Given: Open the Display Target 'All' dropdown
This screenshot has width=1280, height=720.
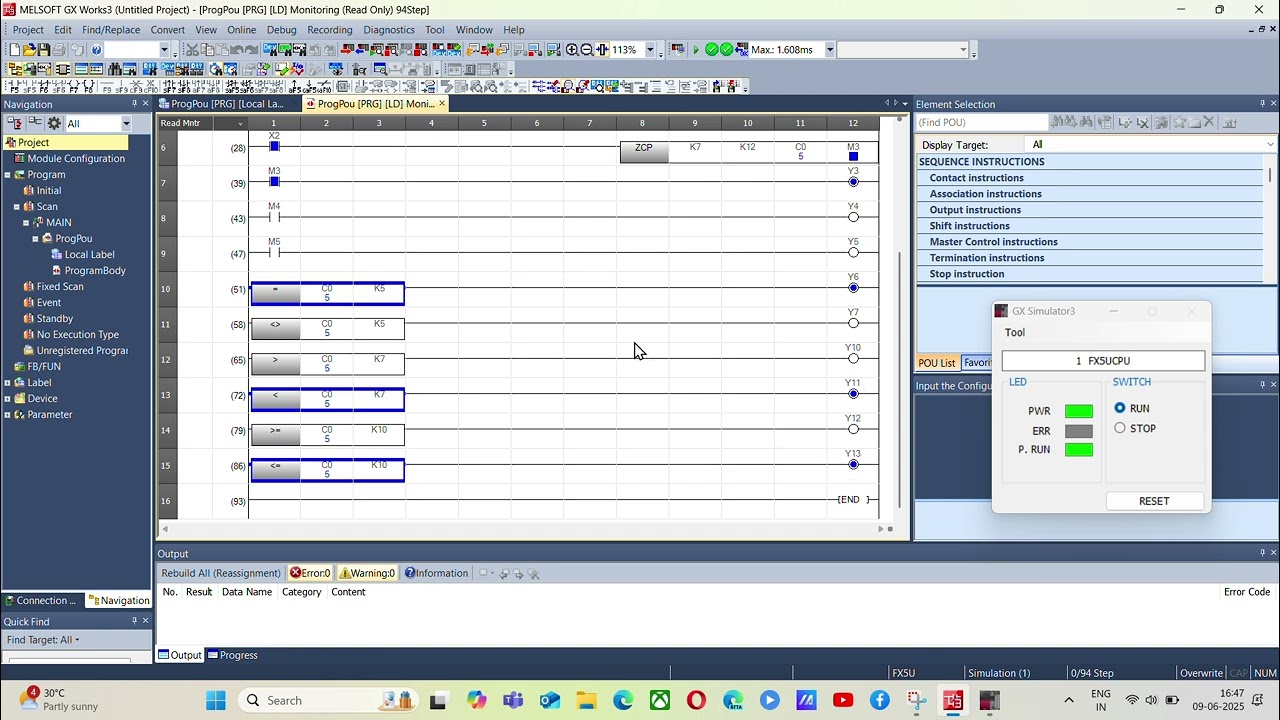Looking at the screenshot, I should tap(1271, 145).
